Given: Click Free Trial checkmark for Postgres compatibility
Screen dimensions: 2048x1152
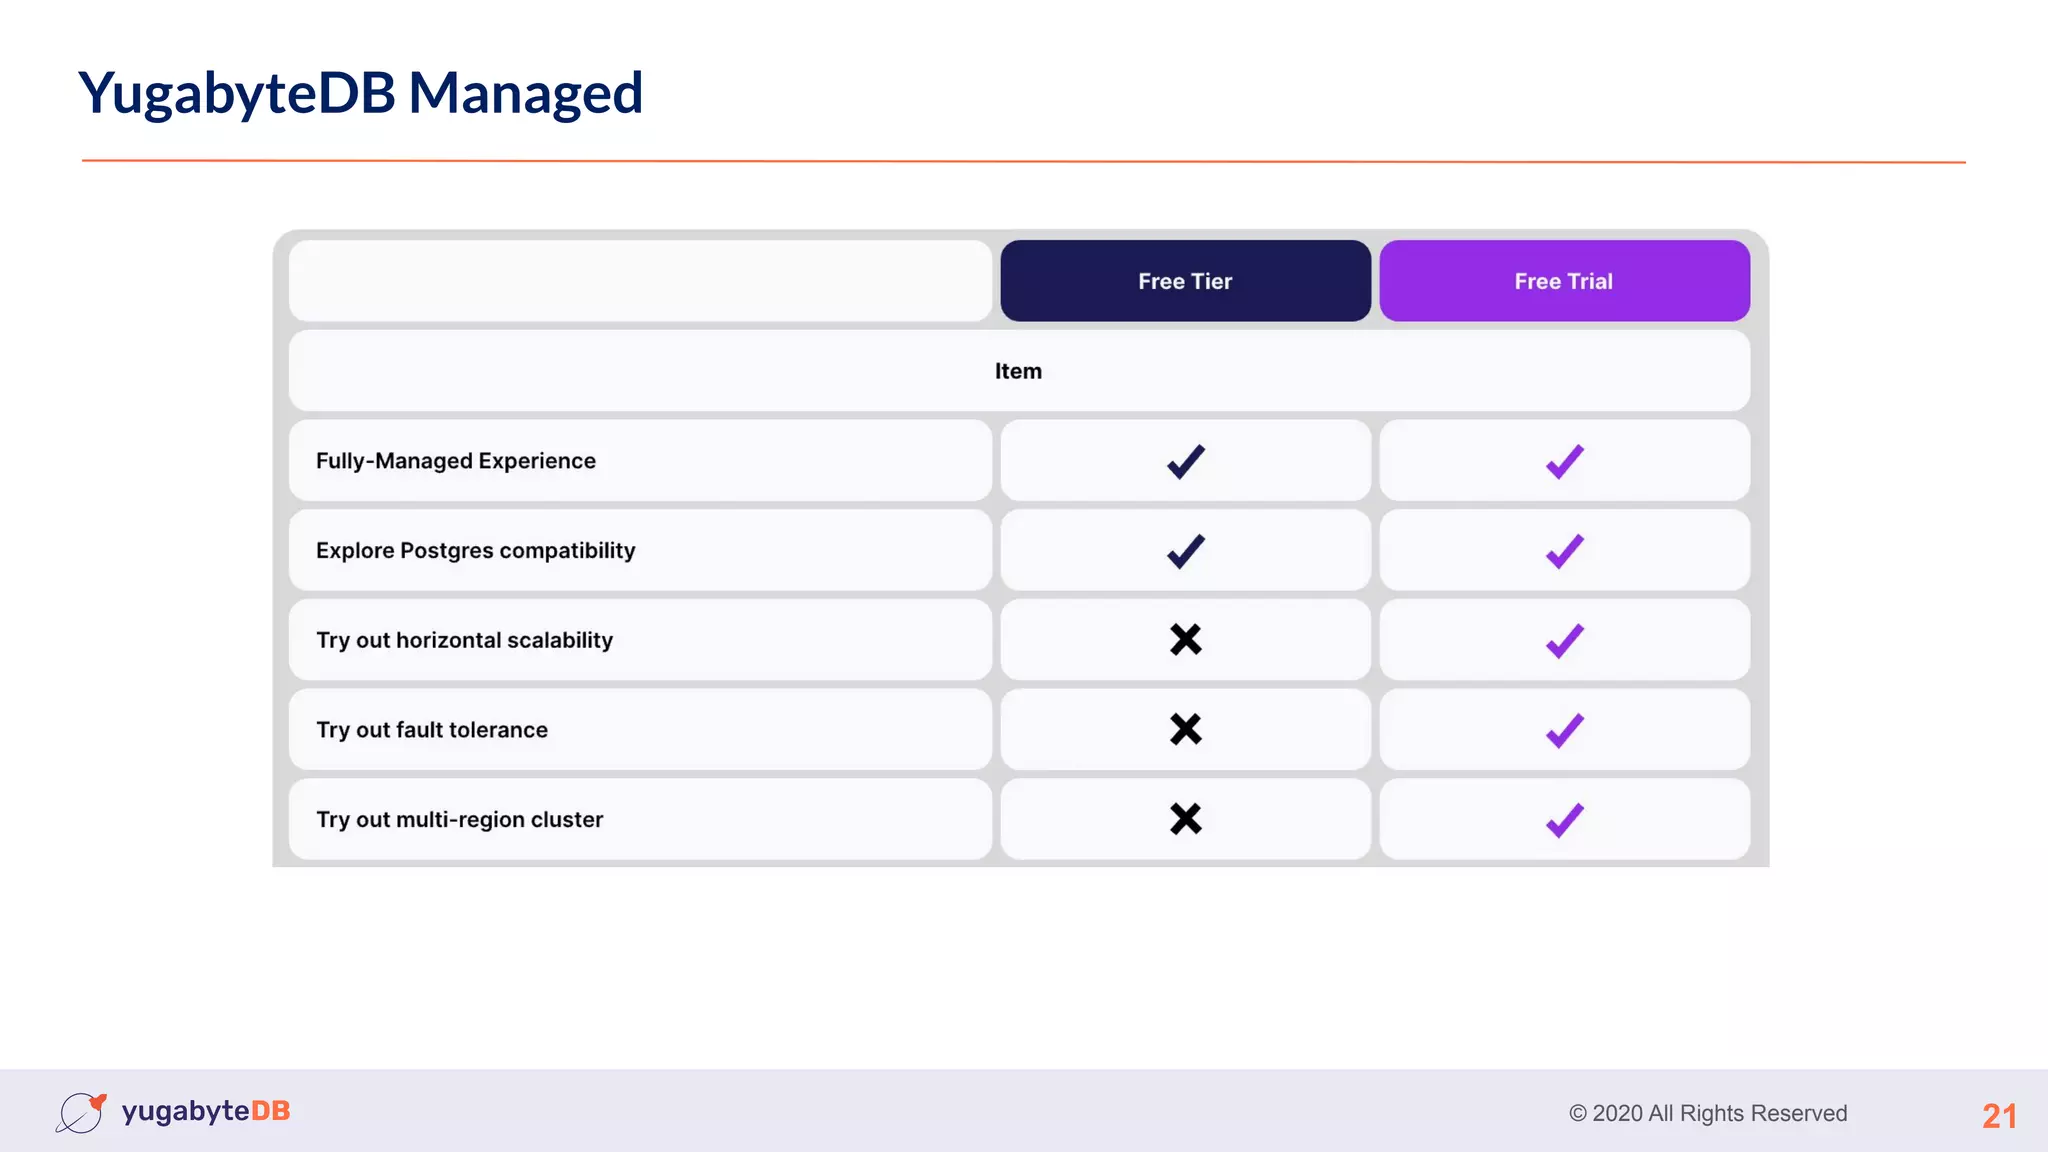Looking at the screenshot, I should click(1564, 551).
